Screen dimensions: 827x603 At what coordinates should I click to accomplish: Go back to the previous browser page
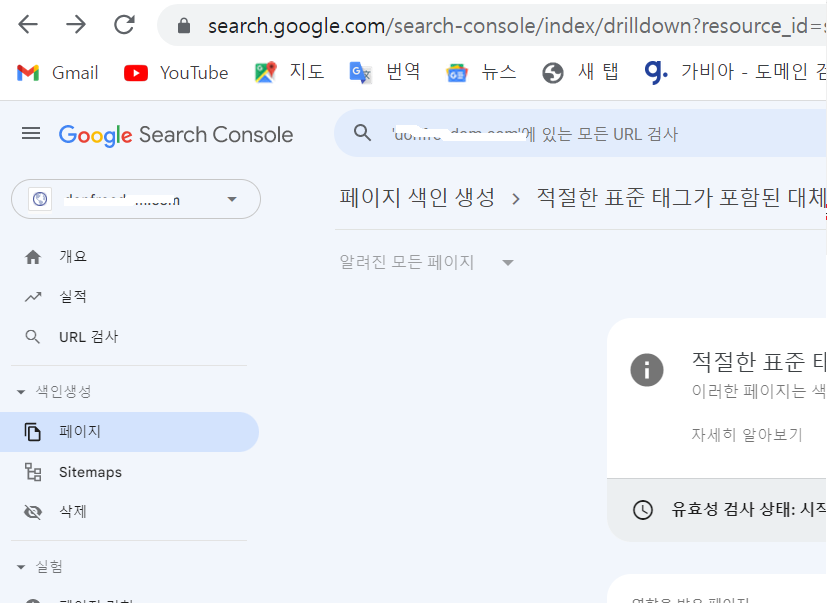click(28, 24)
